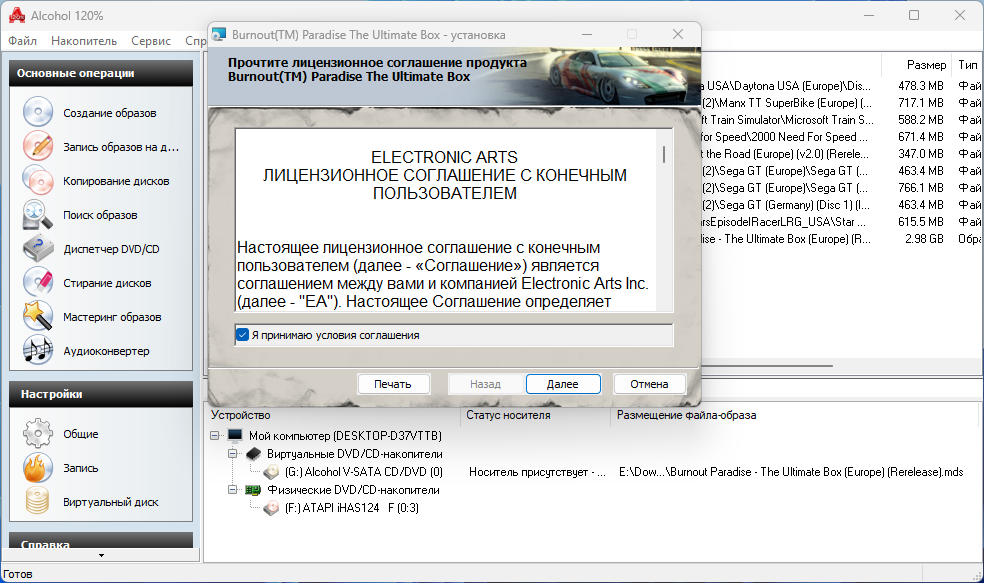Click the Настройки panel header

click(100, 394)
